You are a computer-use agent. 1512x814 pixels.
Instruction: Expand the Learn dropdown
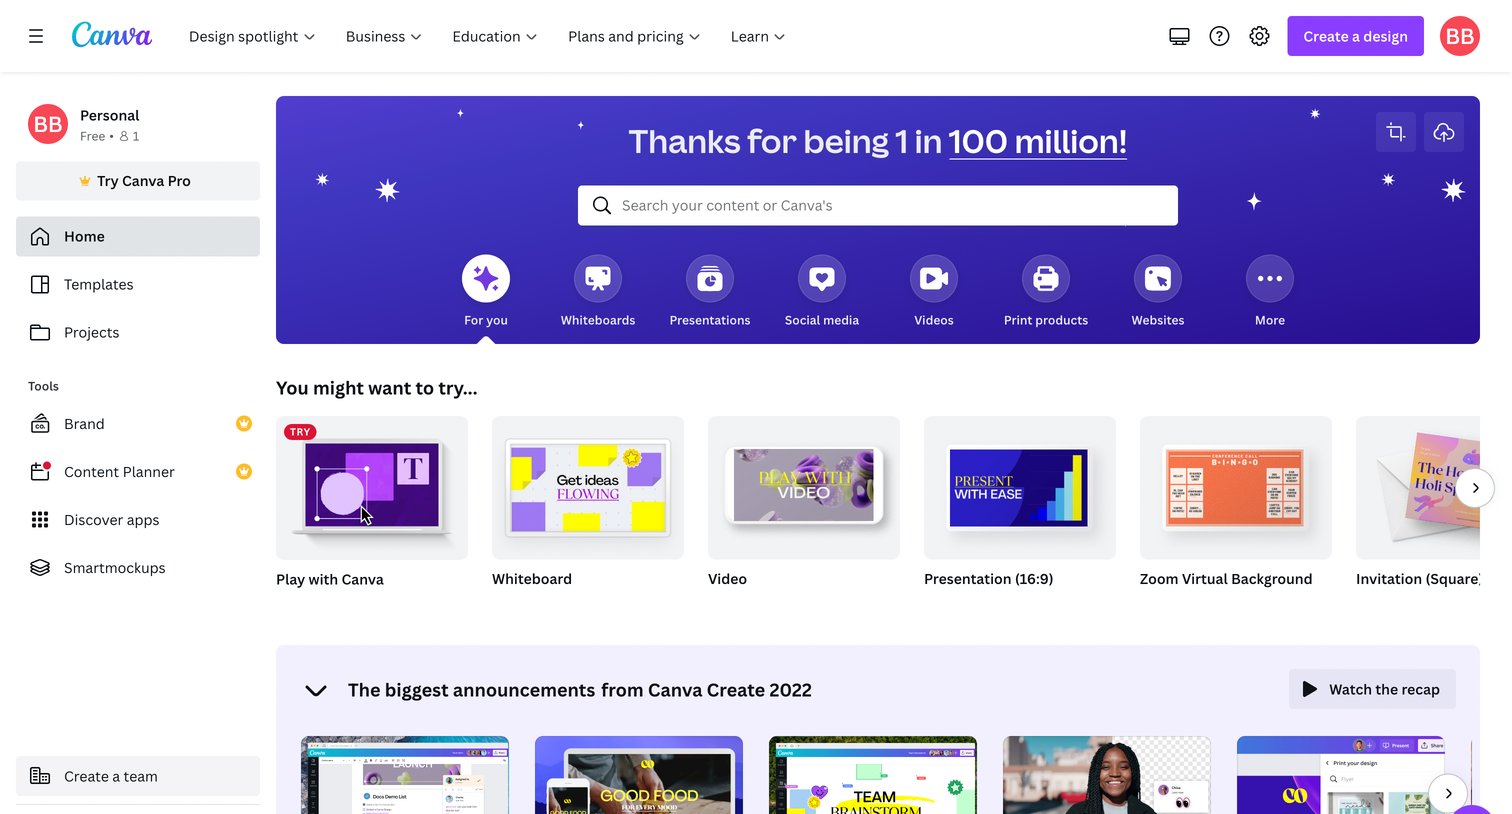[x=758, y=36]
